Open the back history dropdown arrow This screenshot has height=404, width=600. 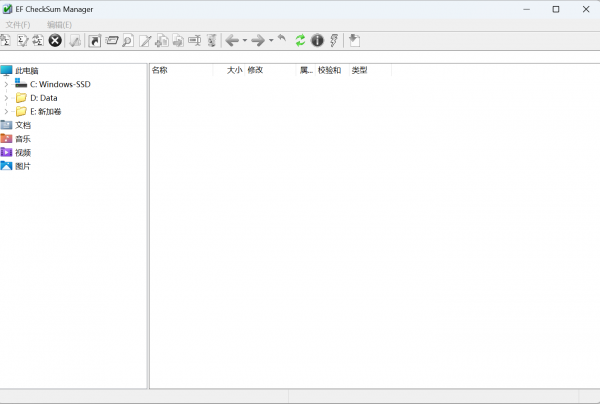[245, 40]
